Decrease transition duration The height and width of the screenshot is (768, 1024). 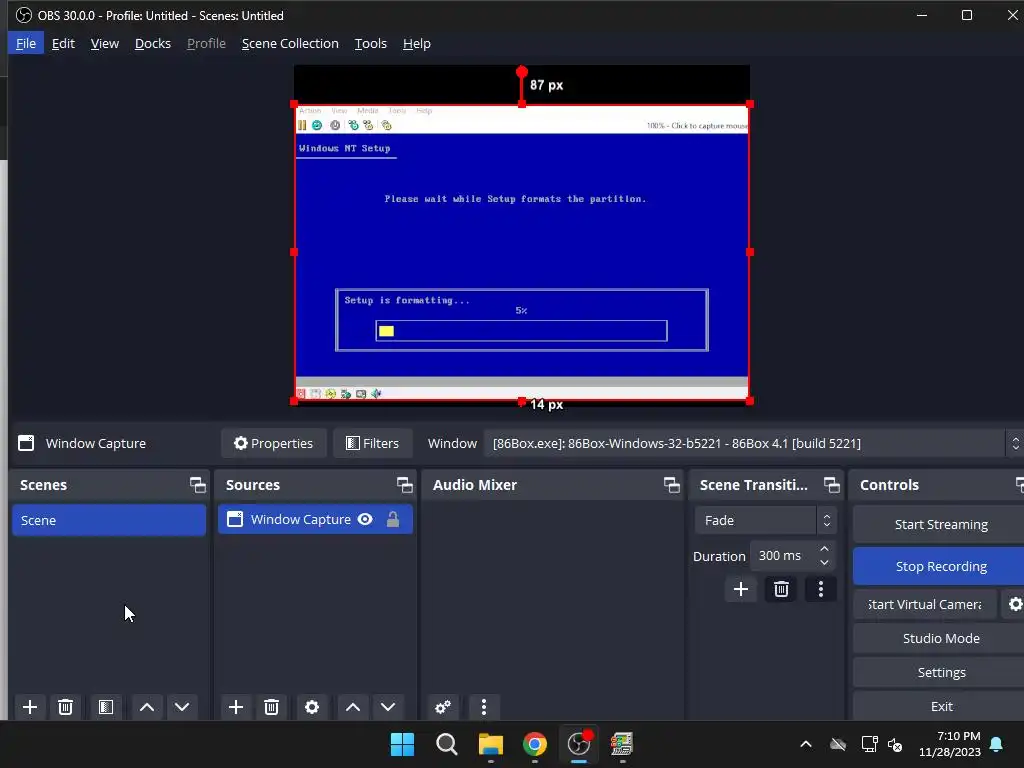click(824, 563)
